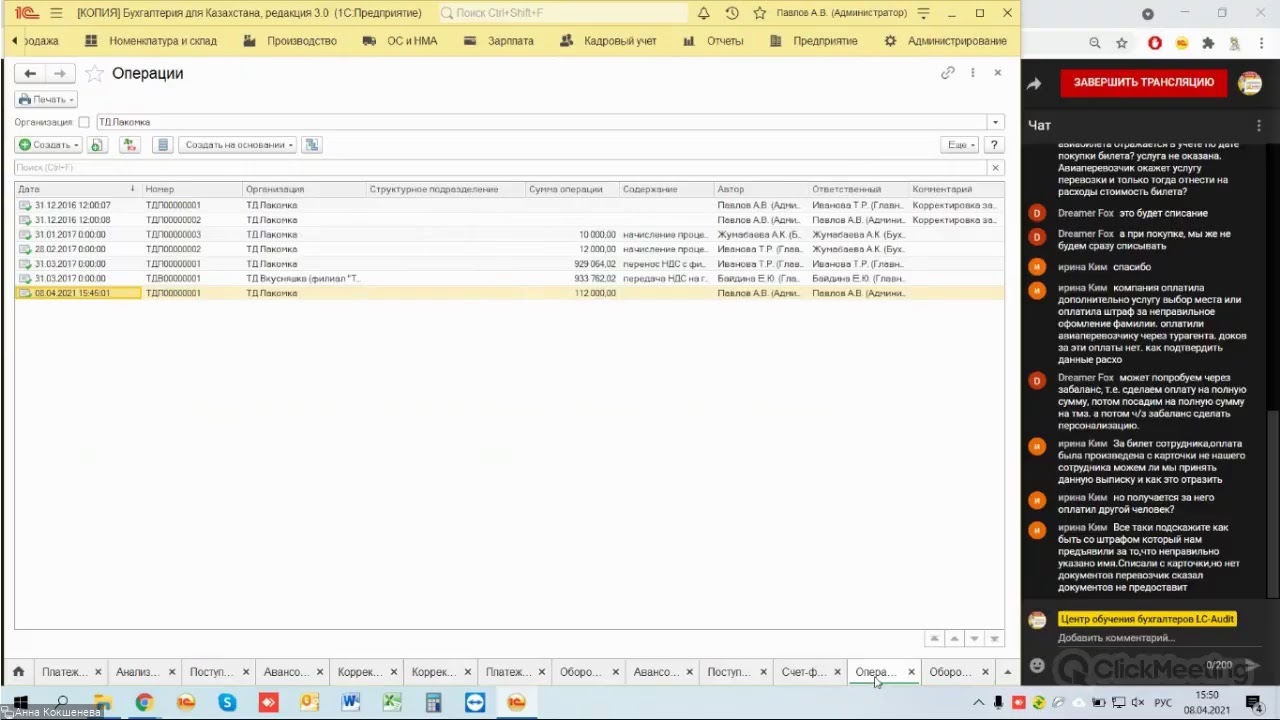1280x720 pixels.
Task: Add Операции to favorites with the star
Action: click(94, 73)
